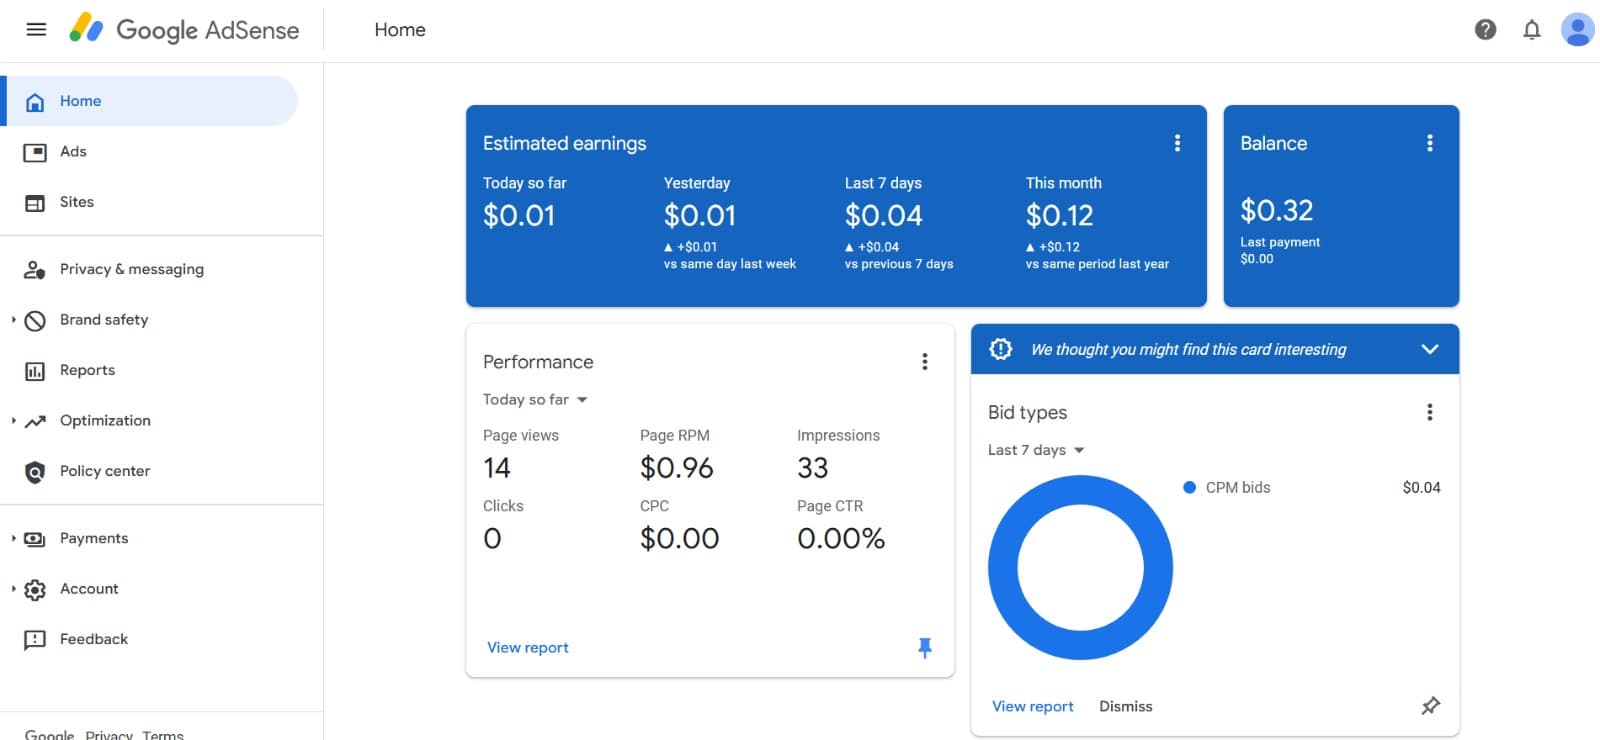Image resolution: width=1600 pixels, height=740 pixels.
Task: Click the Last payment $0.00 text
Action: pyautogui.click(x=1280, y=250)
